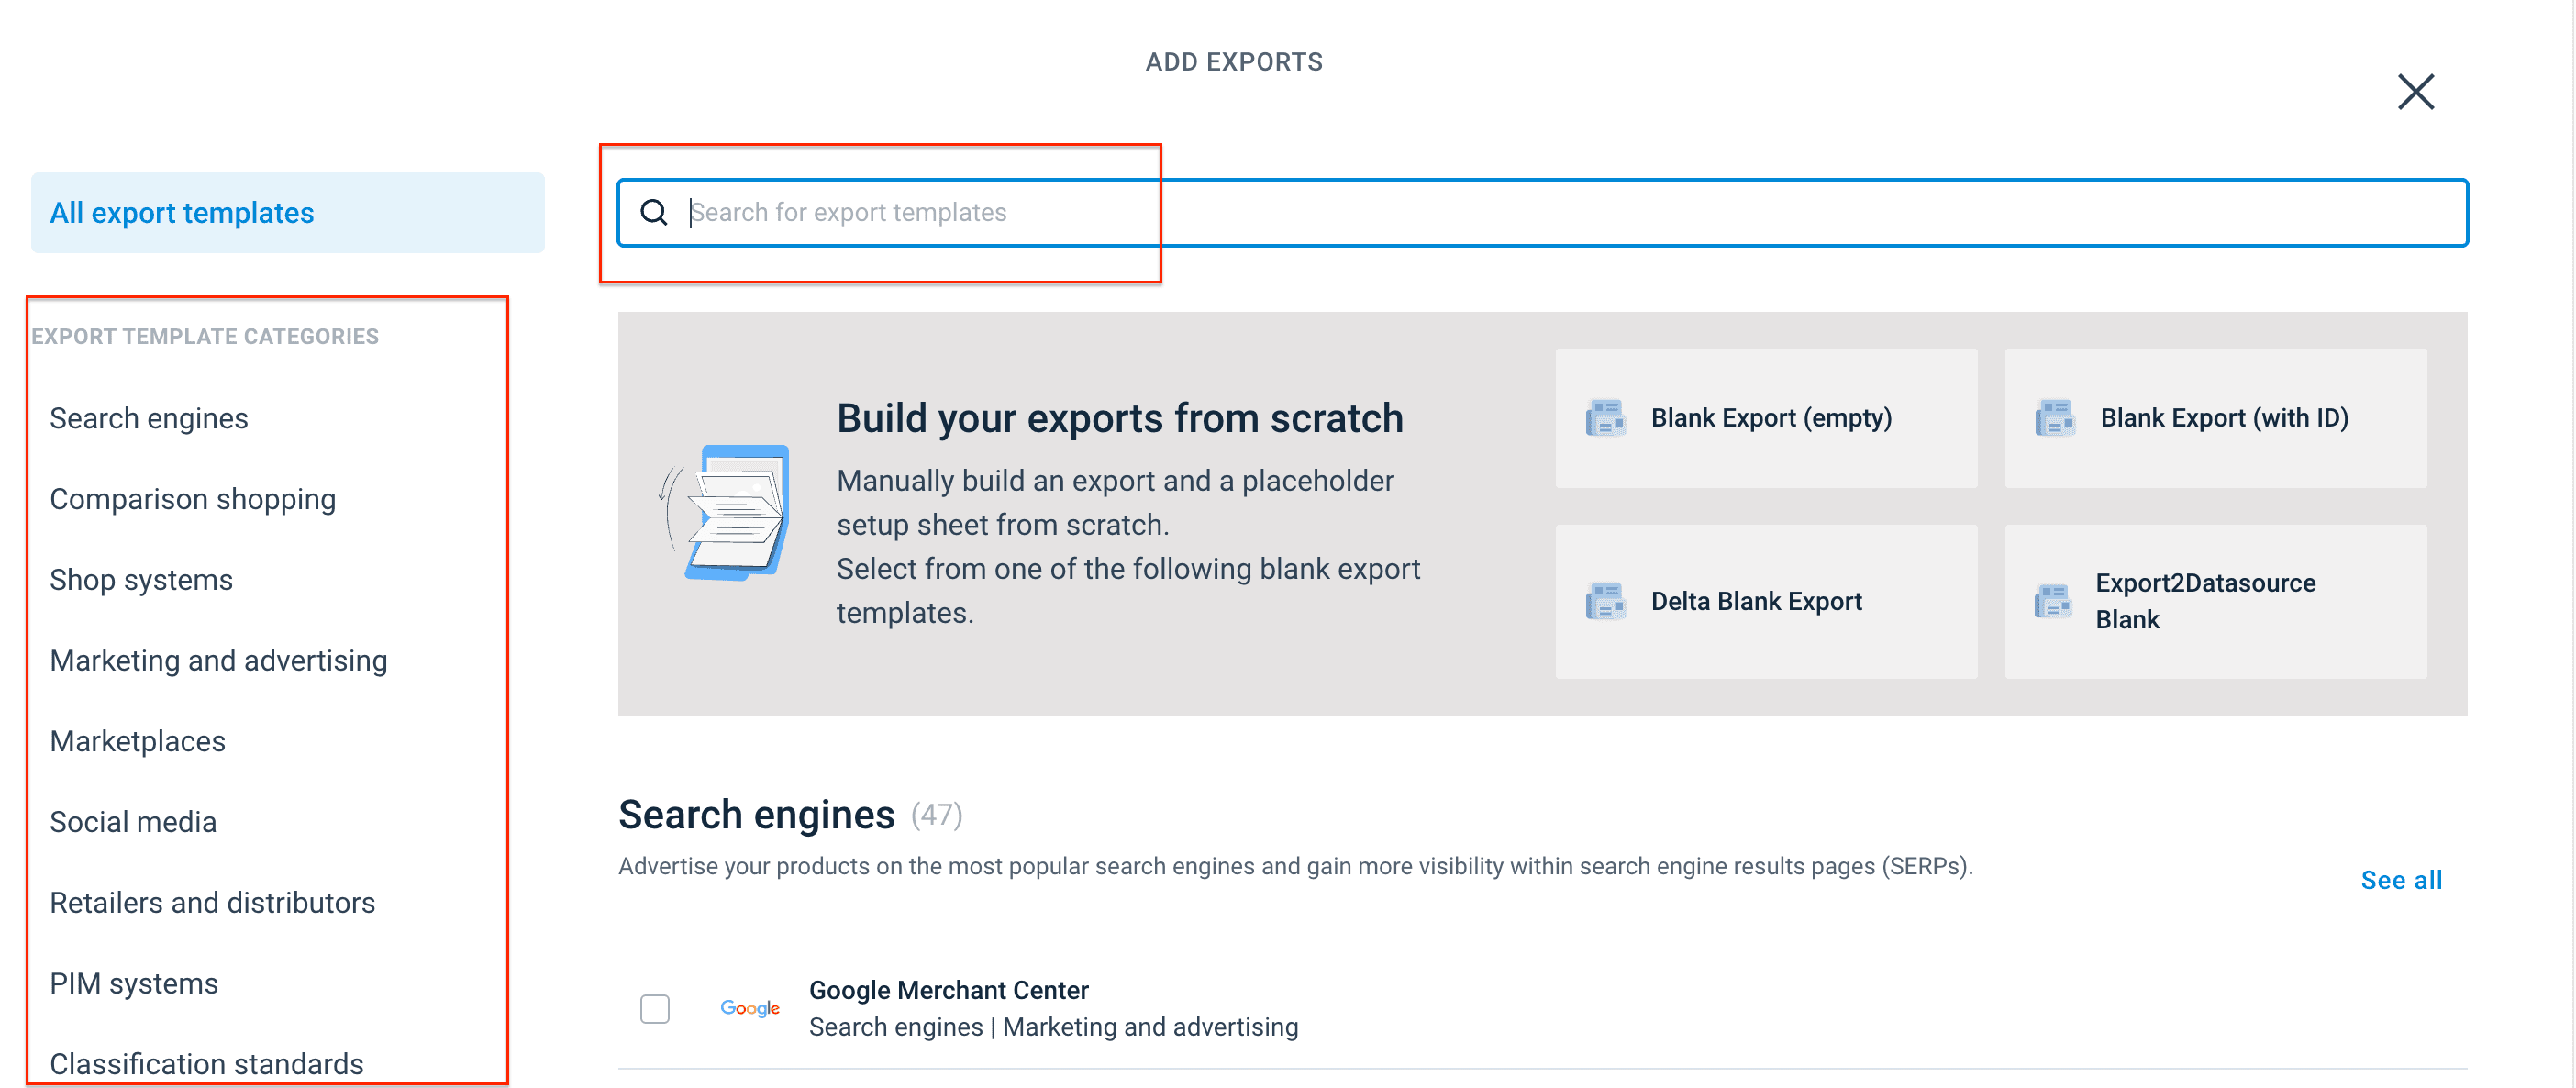The image size is (2576, 1088).
Task: Check the Google Merchant Center checkbox
Action: (x=655, y=1008)
